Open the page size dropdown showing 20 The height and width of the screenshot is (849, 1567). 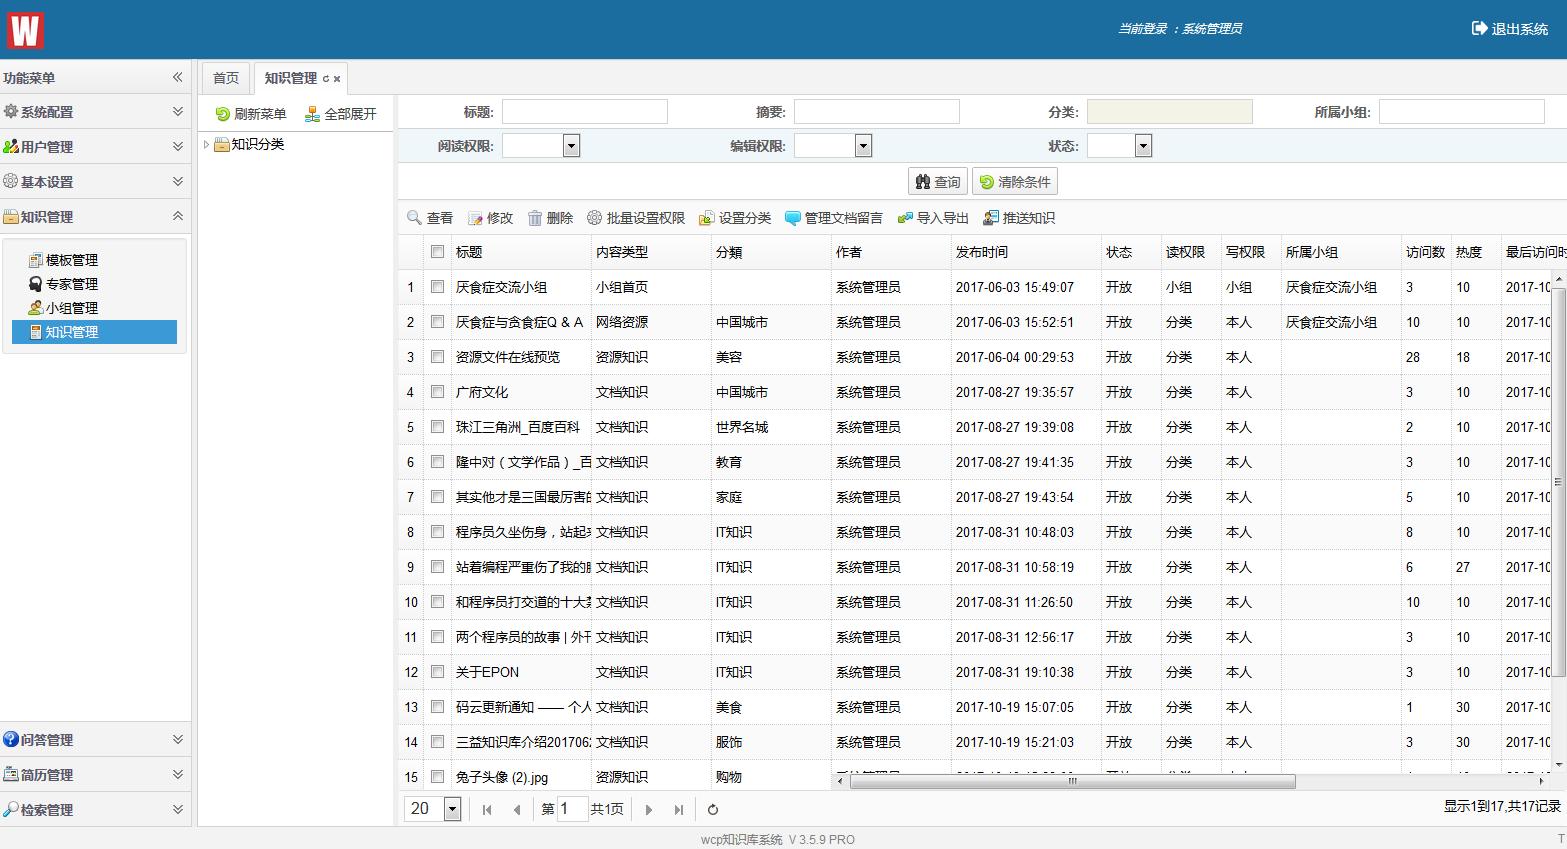point(452,809)
